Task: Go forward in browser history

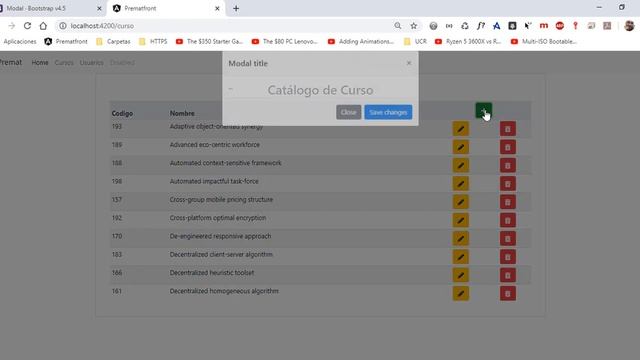Action: click(11, 26)
